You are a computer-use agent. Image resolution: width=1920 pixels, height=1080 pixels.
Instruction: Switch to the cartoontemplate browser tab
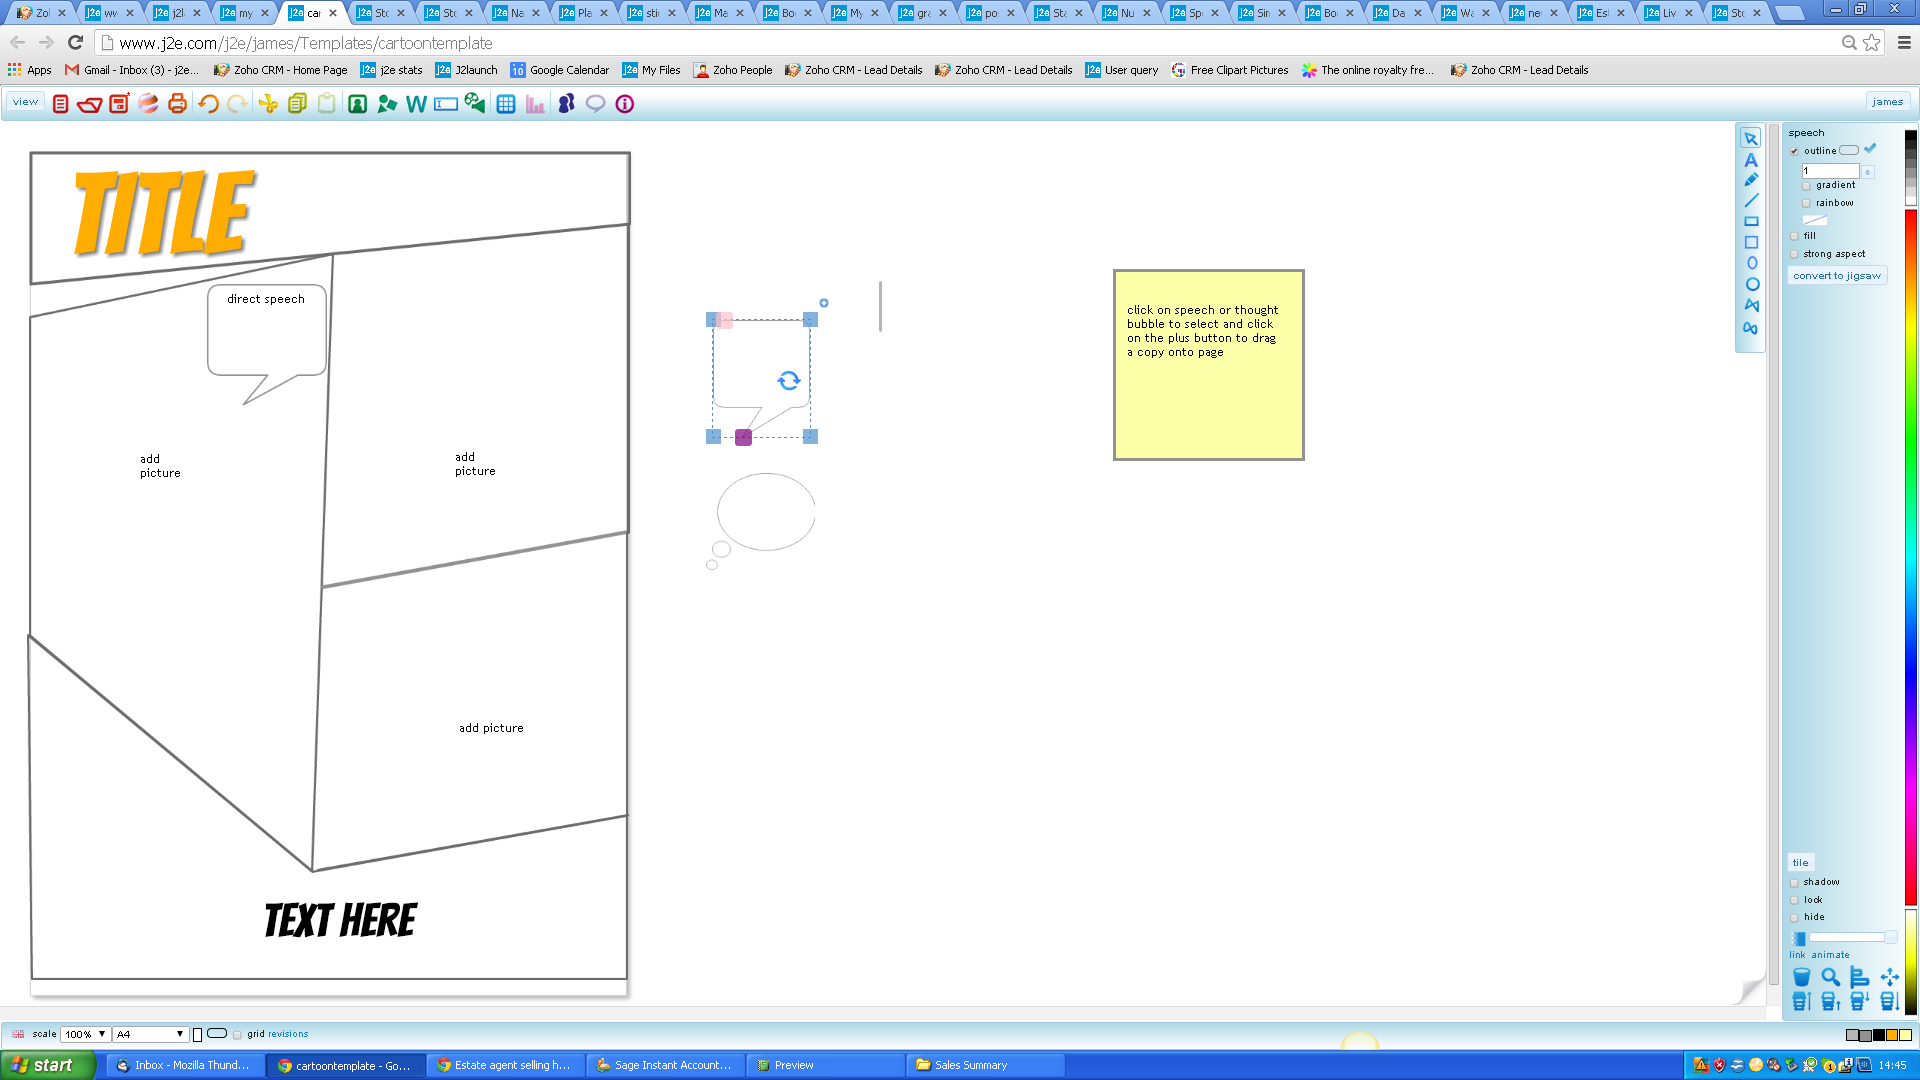pyautogui.click(x=311, y=13)
